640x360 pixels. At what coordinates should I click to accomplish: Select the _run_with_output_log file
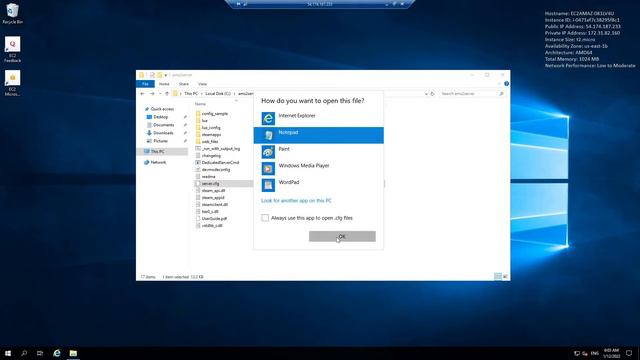(221, 149)
